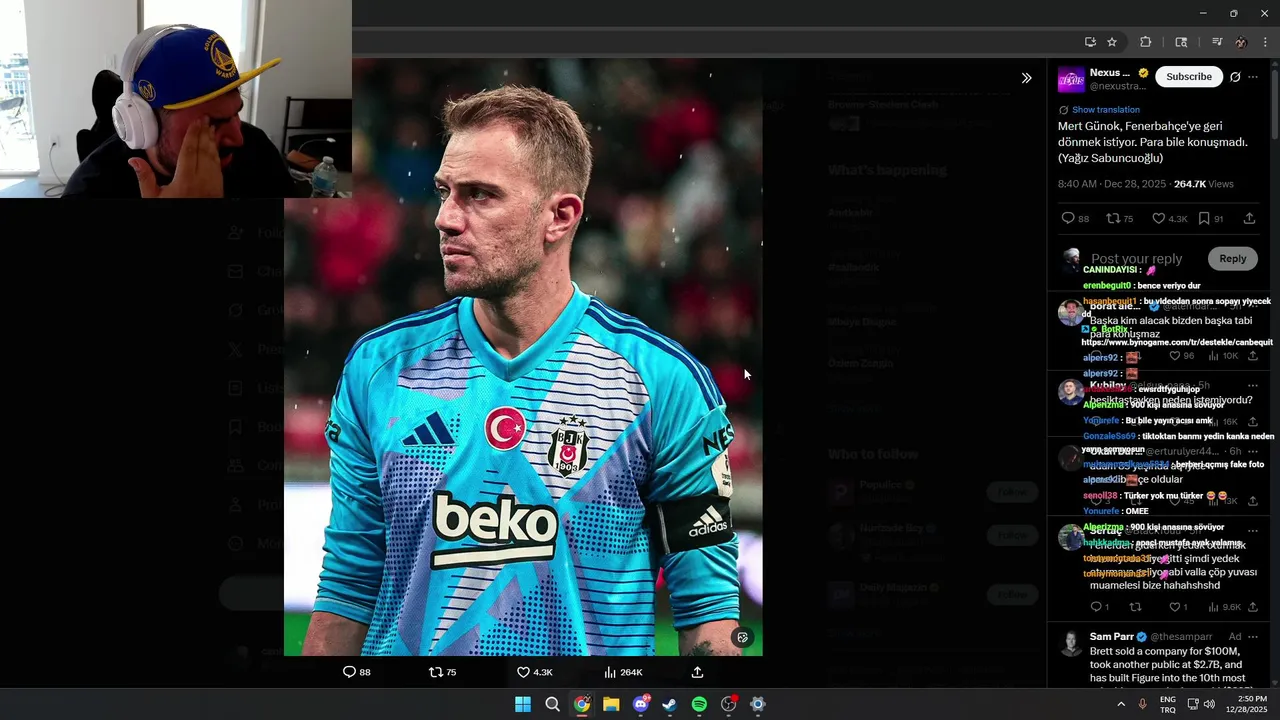
Task: Click reply icon on last comment showing 1
Action: (x=1095, y=607)
